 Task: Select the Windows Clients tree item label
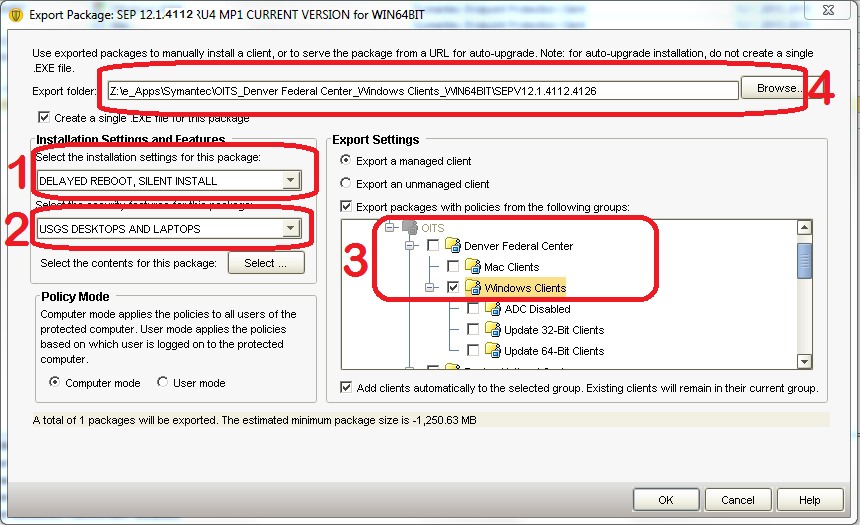pyautogui.click(x=525, y=287)
